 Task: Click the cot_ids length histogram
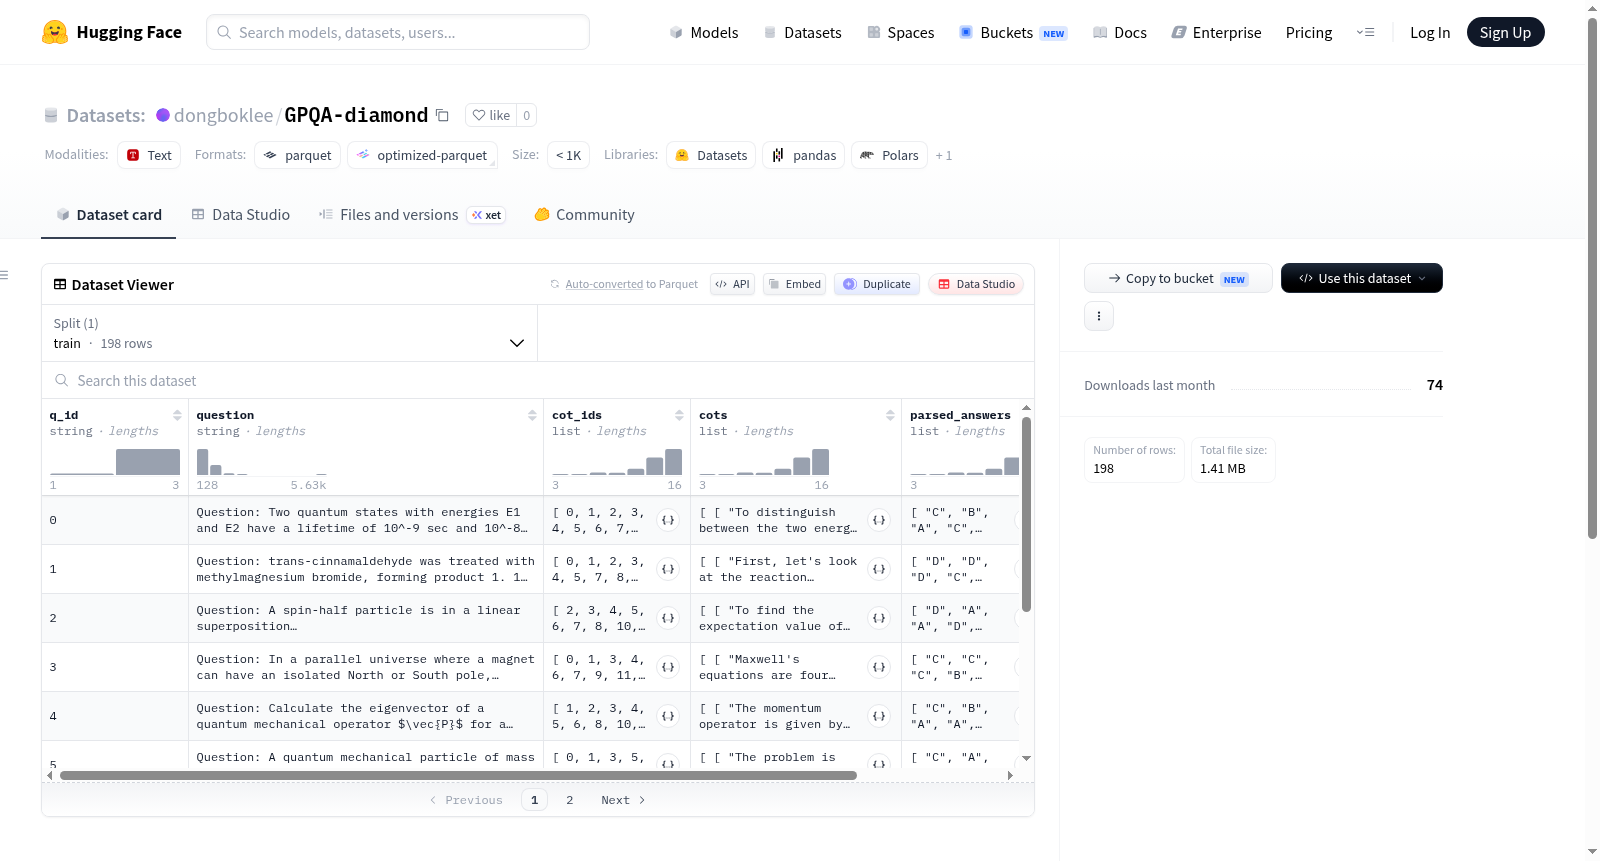coord(617,462)
